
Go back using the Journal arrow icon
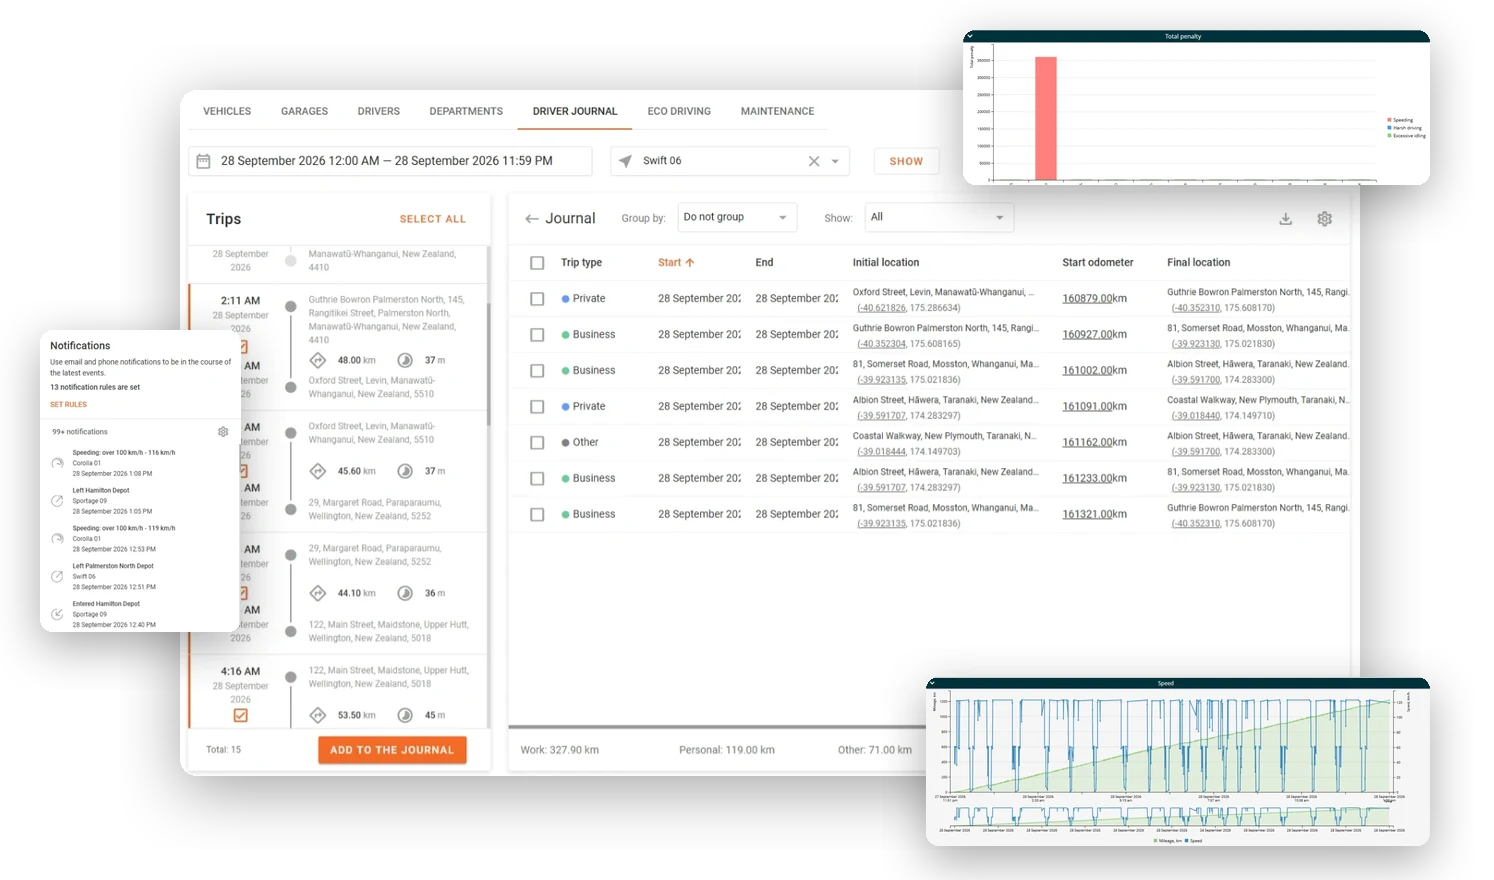532,219
